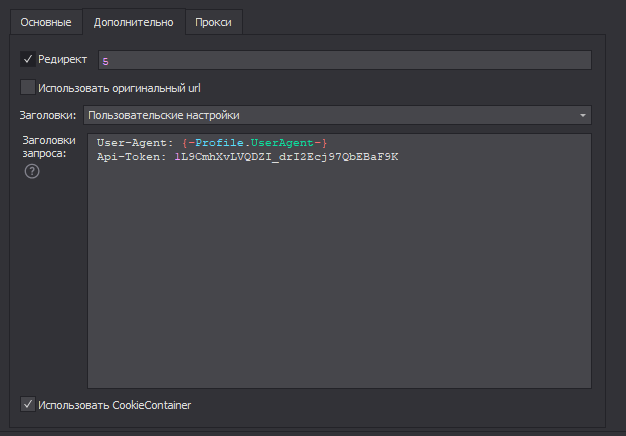Viewport: 626px width, 436px height.
Task: Click the redirect count field showing 5
Action: 343,61
